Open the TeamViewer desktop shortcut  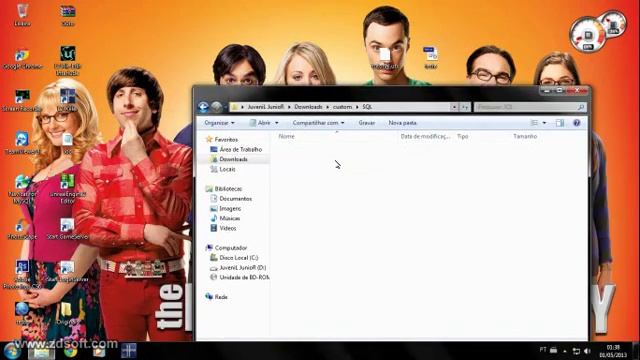click(x=22, y=143)
